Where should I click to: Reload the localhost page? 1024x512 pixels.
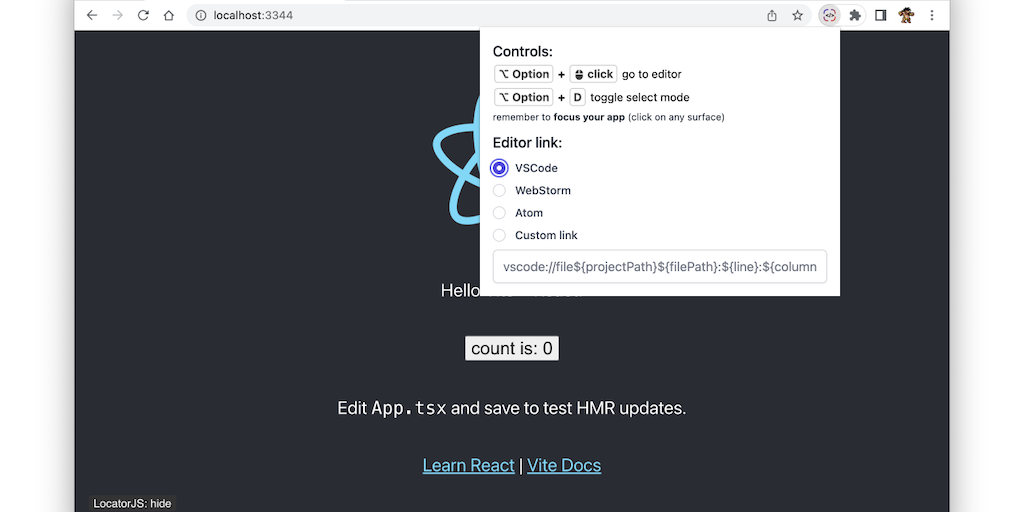143,15
